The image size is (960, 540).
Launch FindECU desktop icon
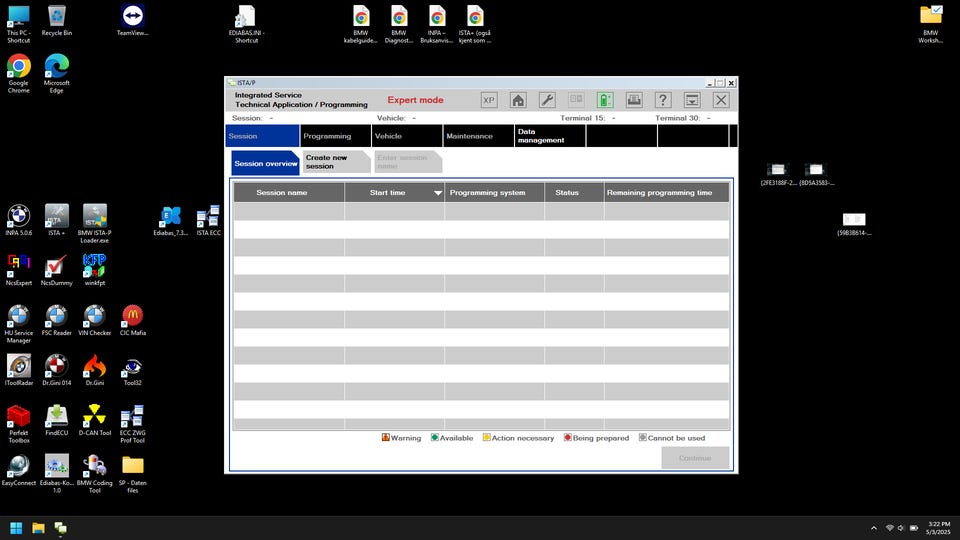point(56,421)
